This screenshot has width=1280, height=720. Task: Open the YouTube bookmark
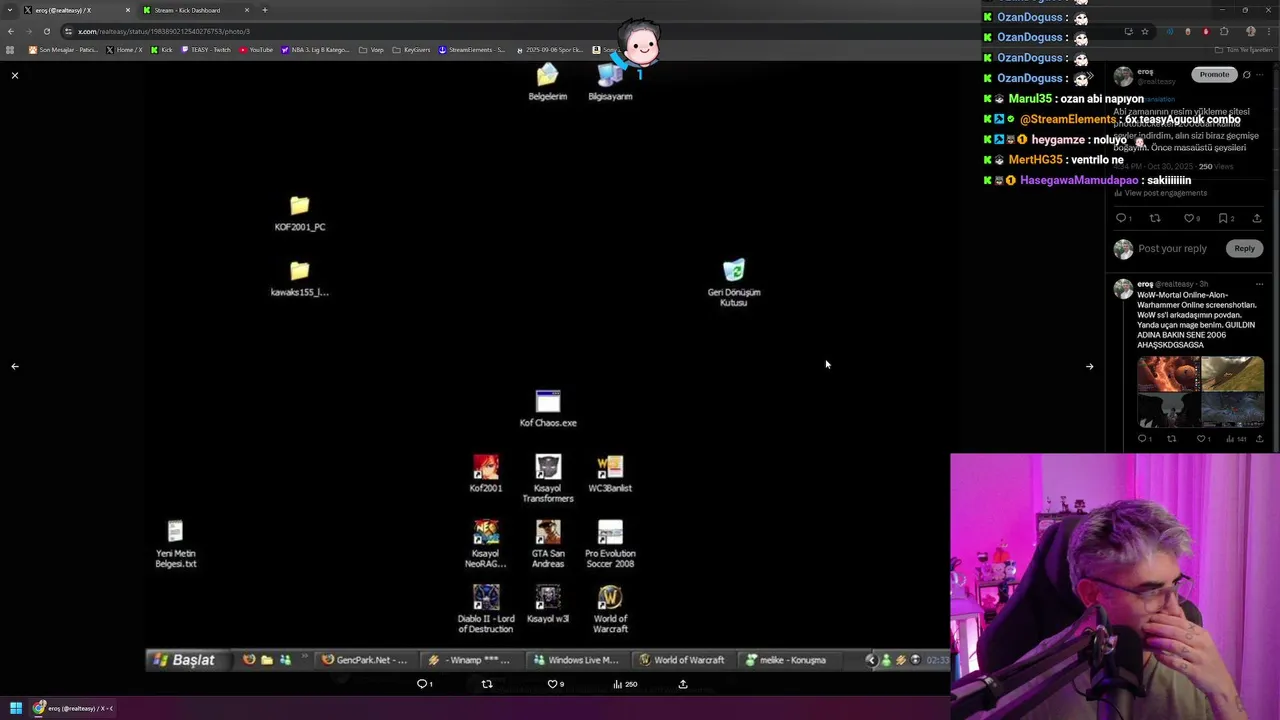tap(255, 49)
